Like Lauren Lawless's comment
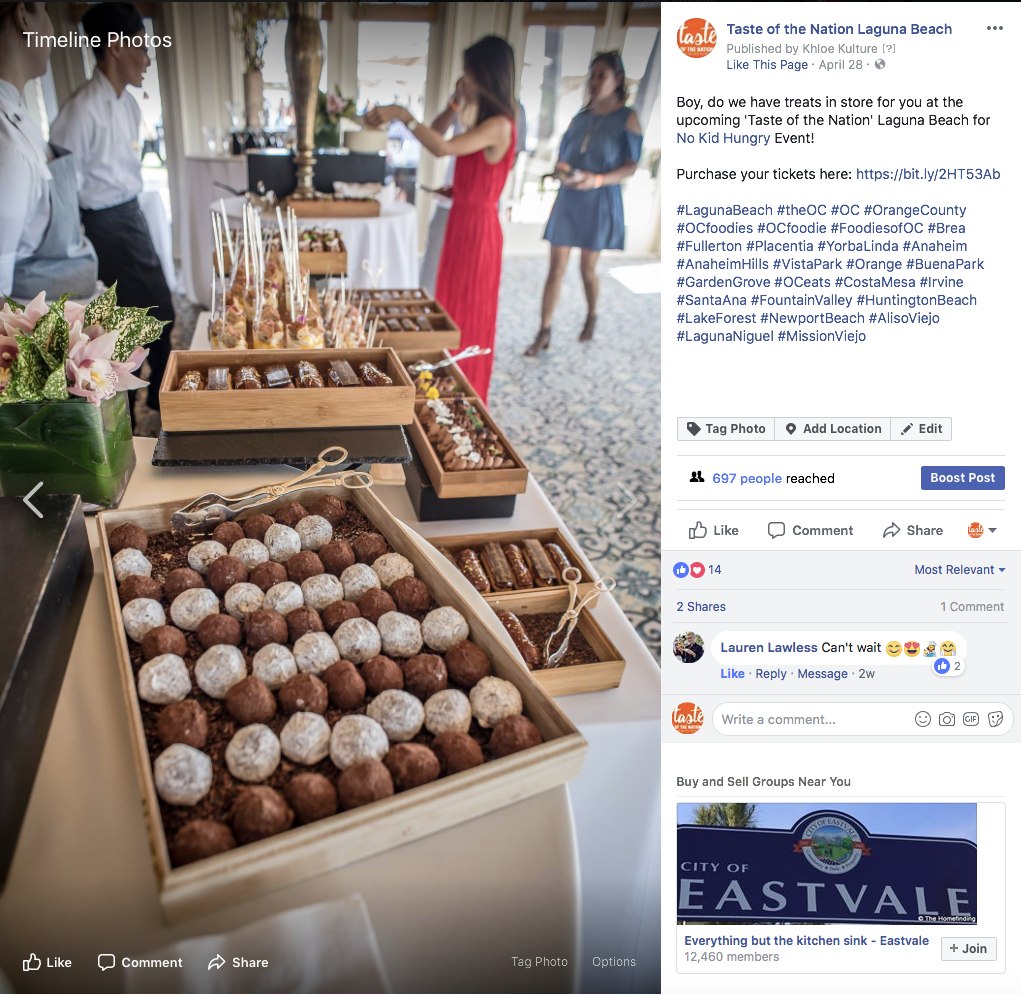This screenshot has width=1021, height=994. point(732,674)
